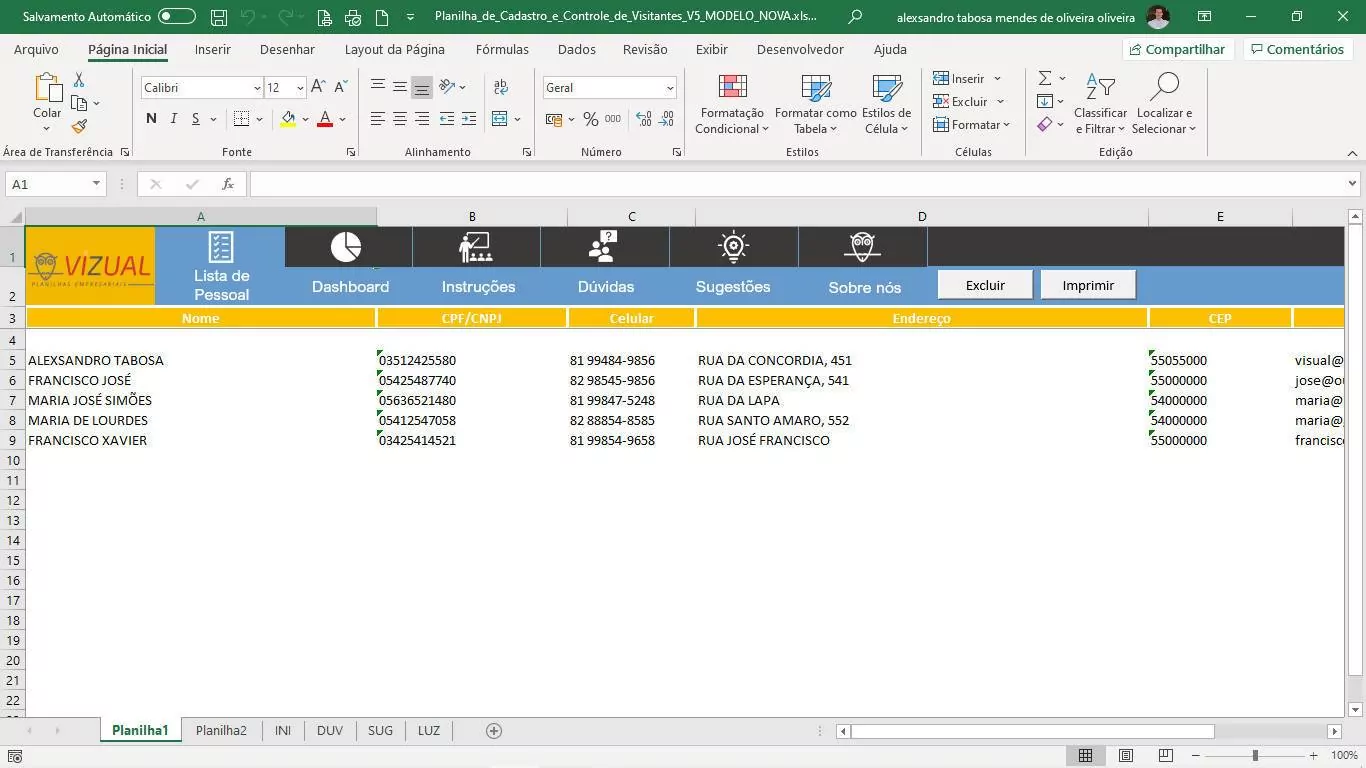Click the zoom slider handle
The image size is (1366, 768).
[x=1255, y=755]
